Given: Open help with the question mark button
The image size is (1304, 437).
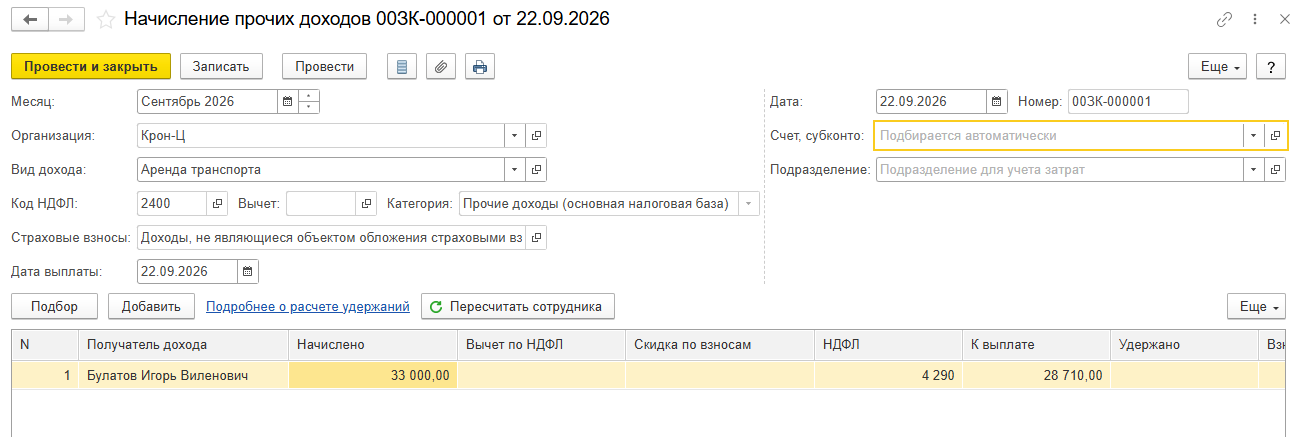Looking at the screenshot, I should 1270,67.
